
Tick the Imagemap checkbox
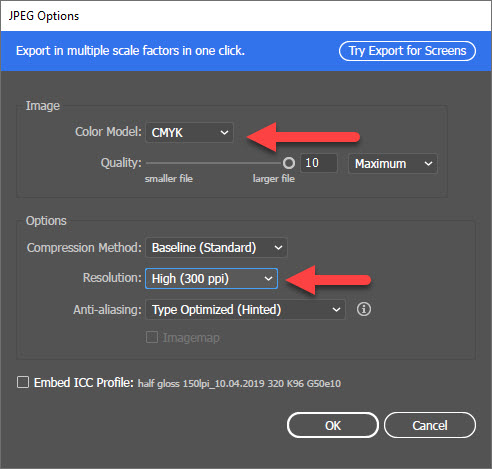point(152,337)
